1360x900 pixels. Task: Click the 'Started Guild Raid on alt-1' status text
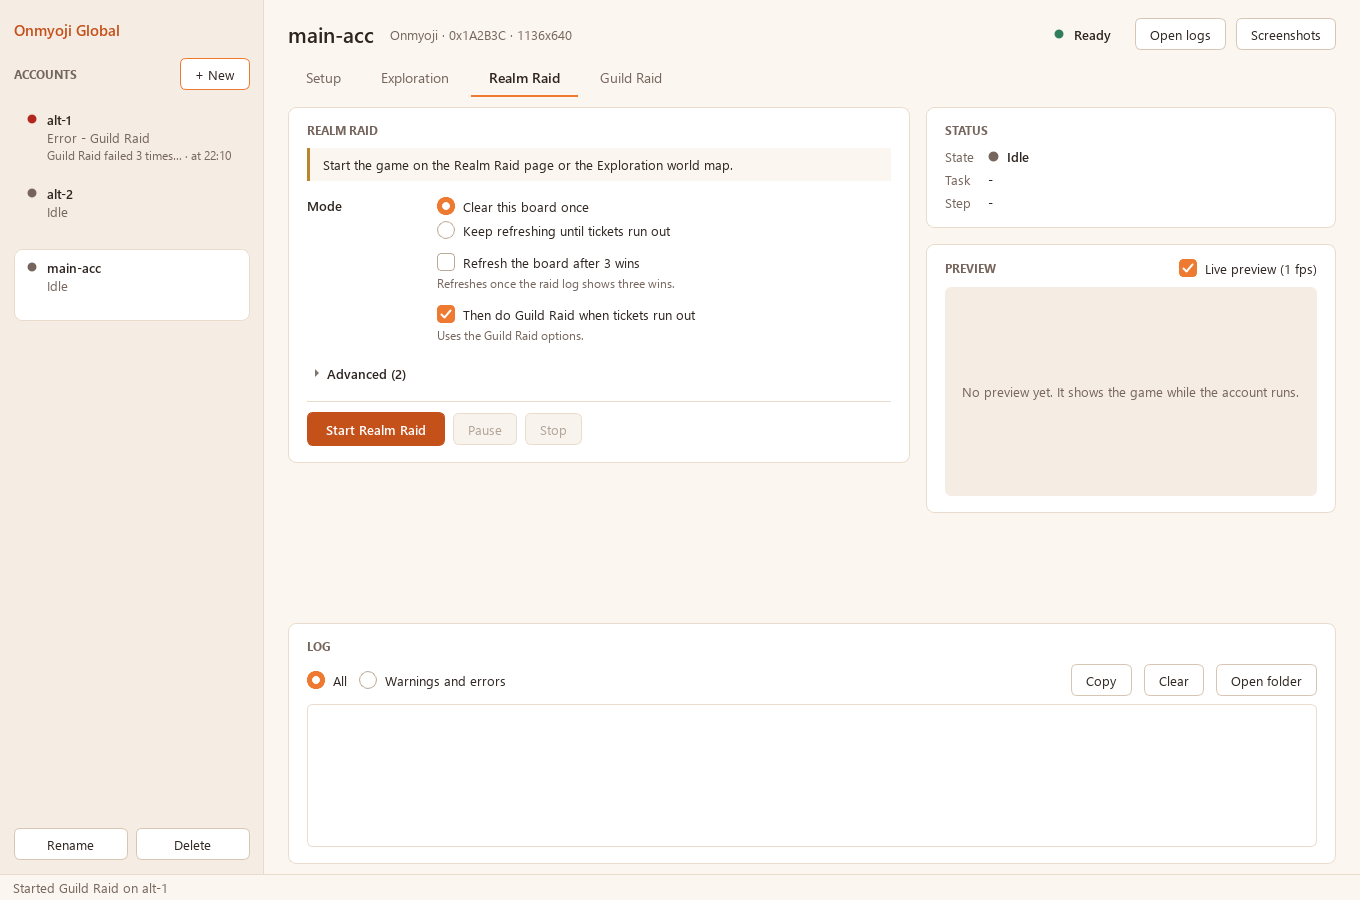(90, 888)
